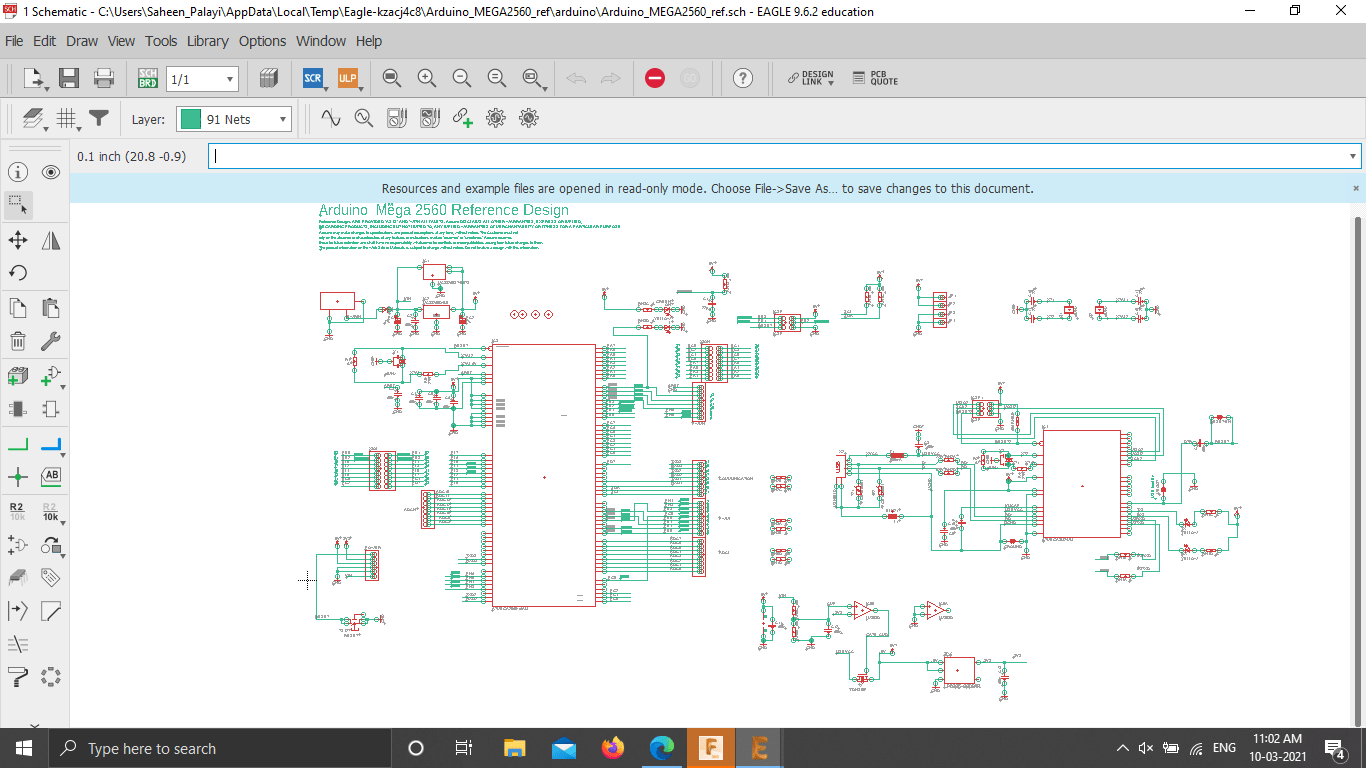Open the New file dropdown icon

pyautogui.click(x=35, y=79)
